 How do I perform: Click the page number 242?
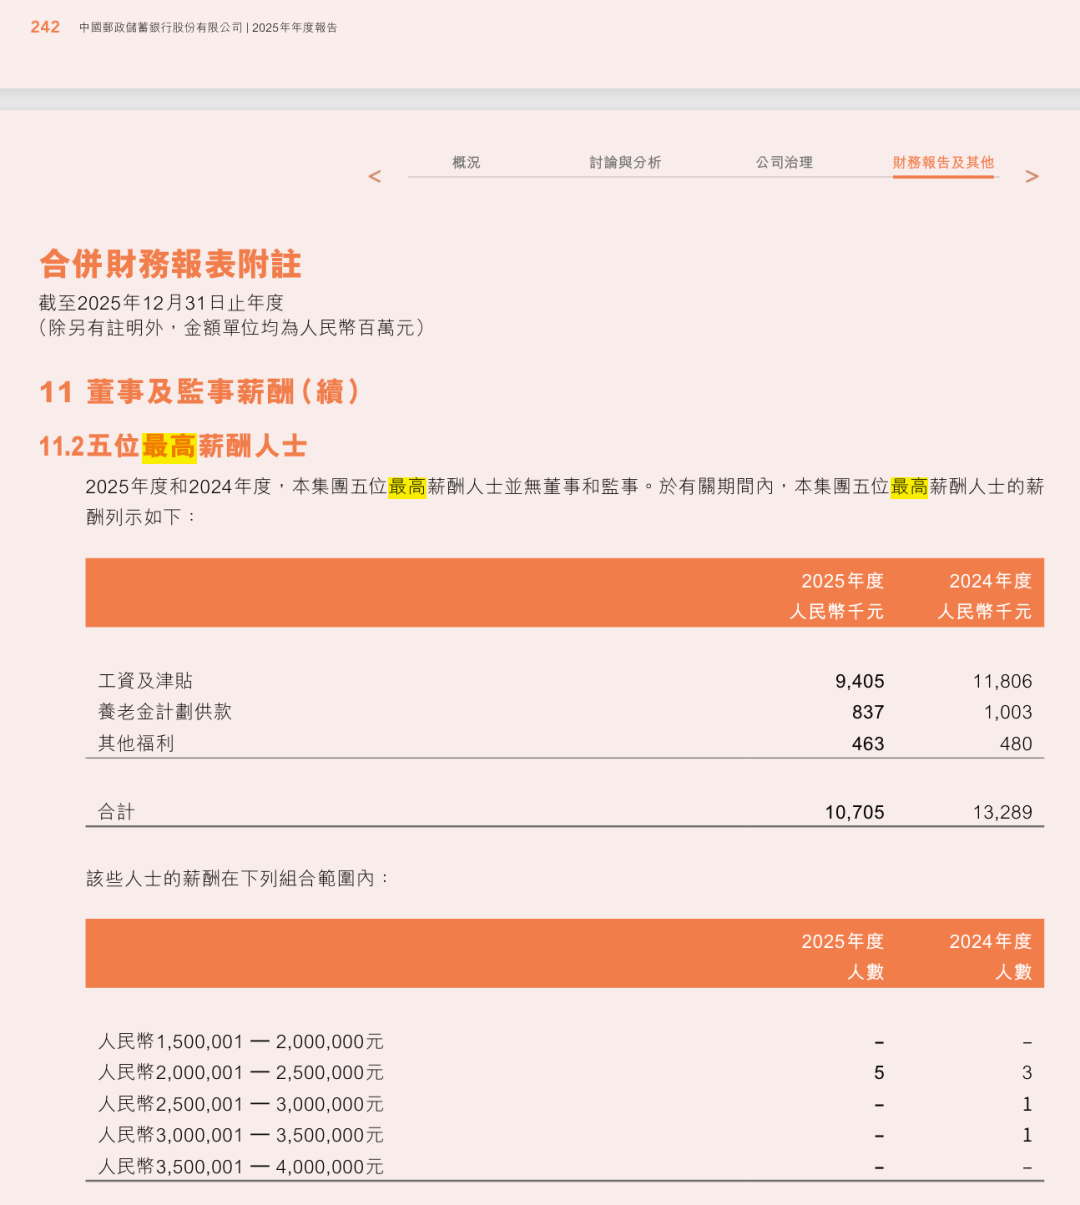[x=45, y=27]
